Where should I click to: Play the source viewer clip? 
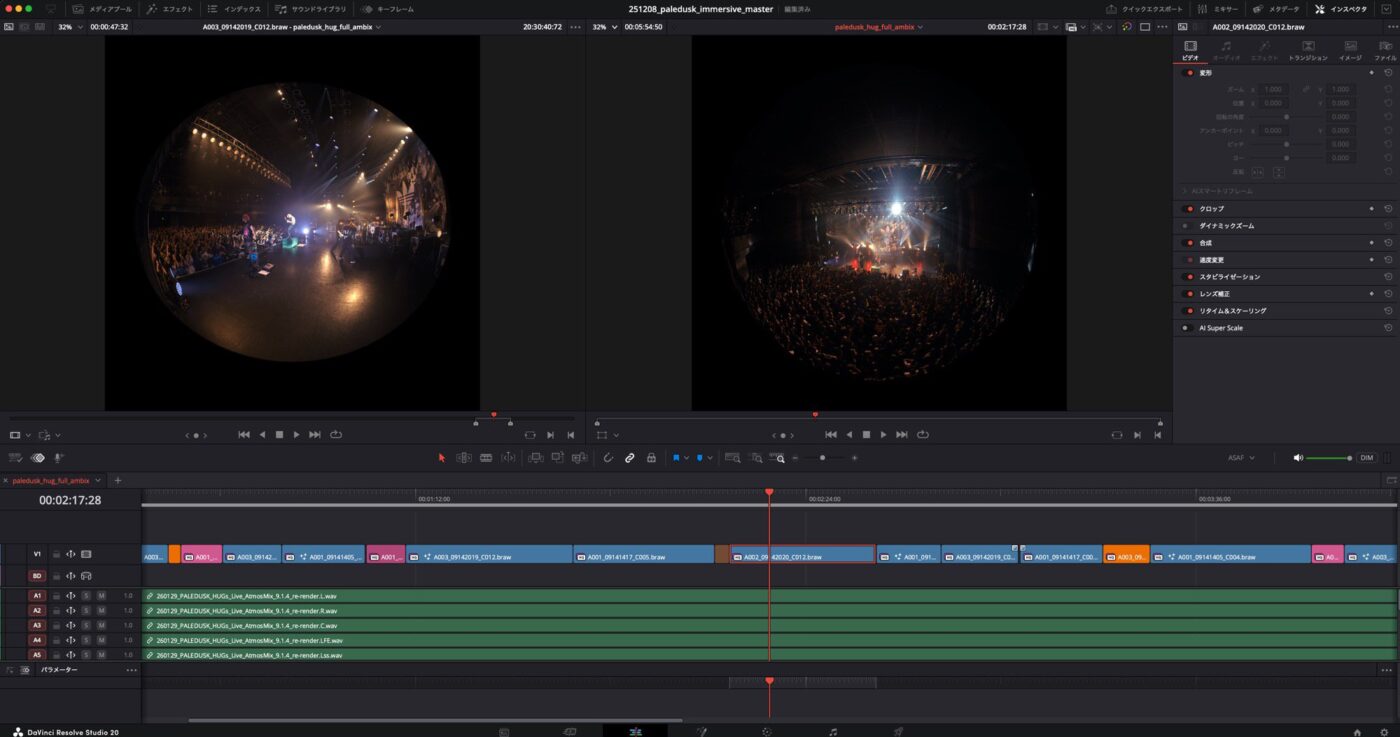(297, 435)
